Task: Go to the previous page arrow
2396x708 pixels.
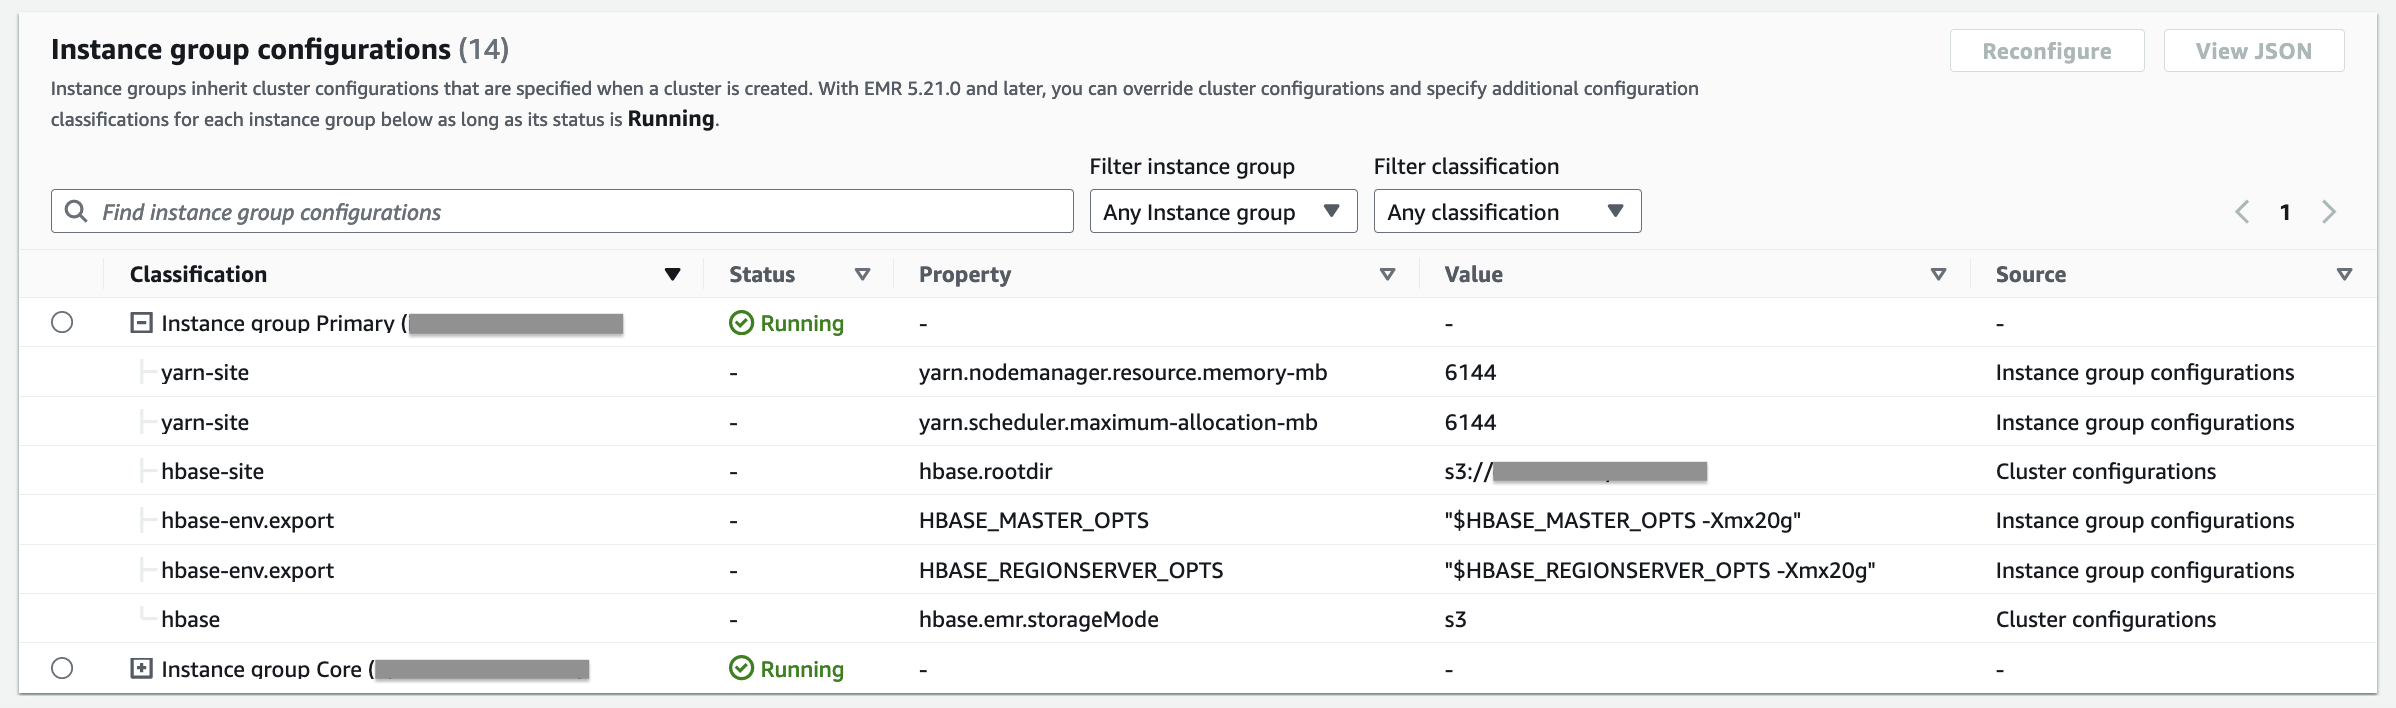Action: tap(2243, 212)
